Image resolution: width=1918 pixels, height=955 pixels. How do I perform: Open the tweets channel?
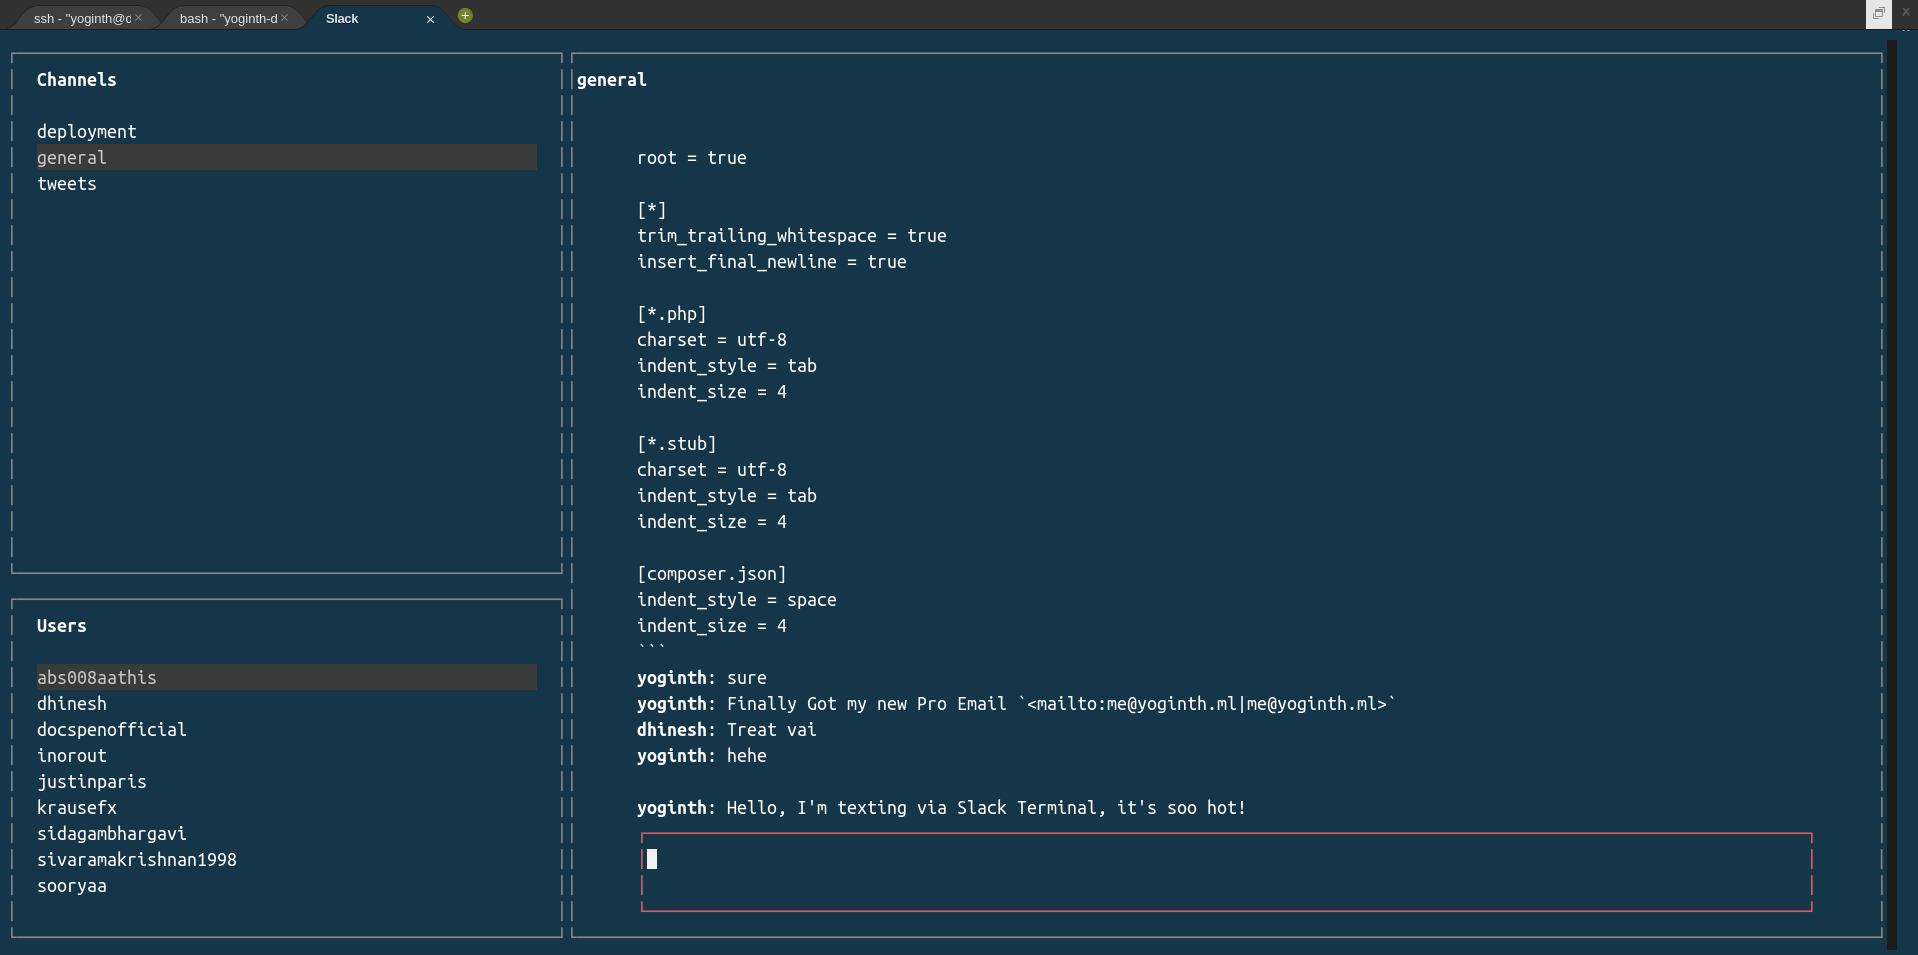tap(66, 183)
